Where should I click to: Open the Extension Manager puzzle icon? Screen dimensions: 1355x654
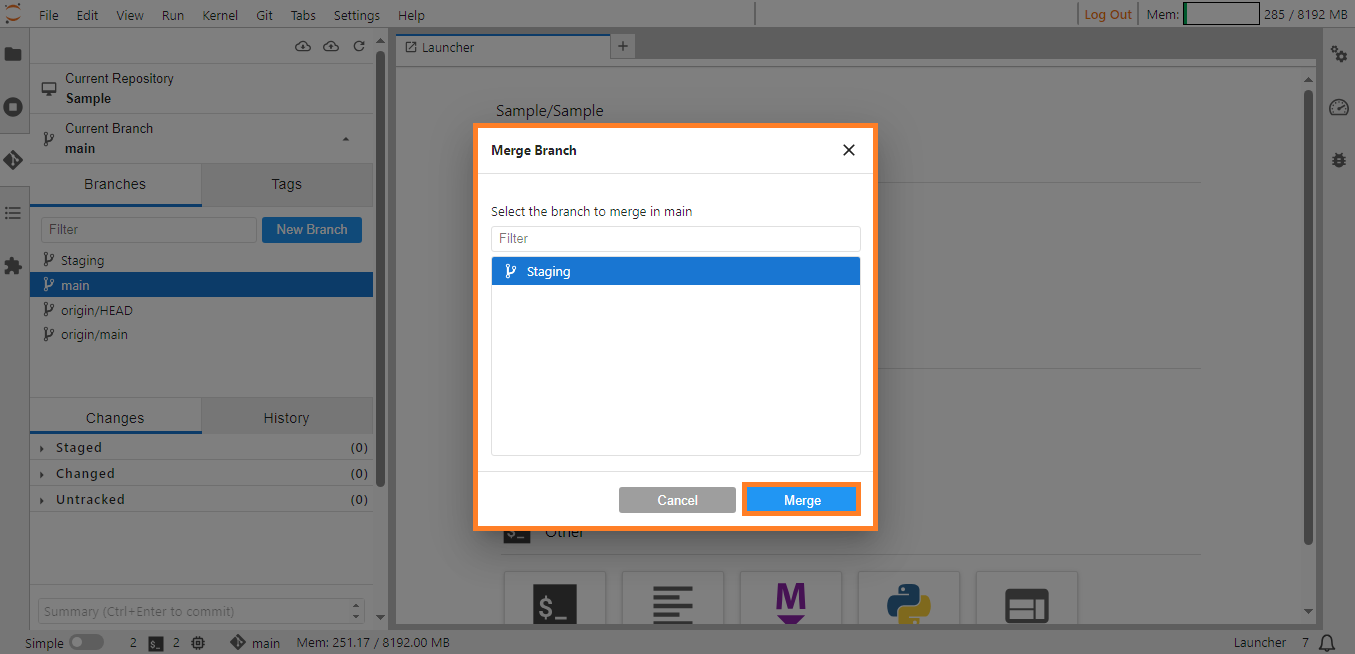coord(13,266)
